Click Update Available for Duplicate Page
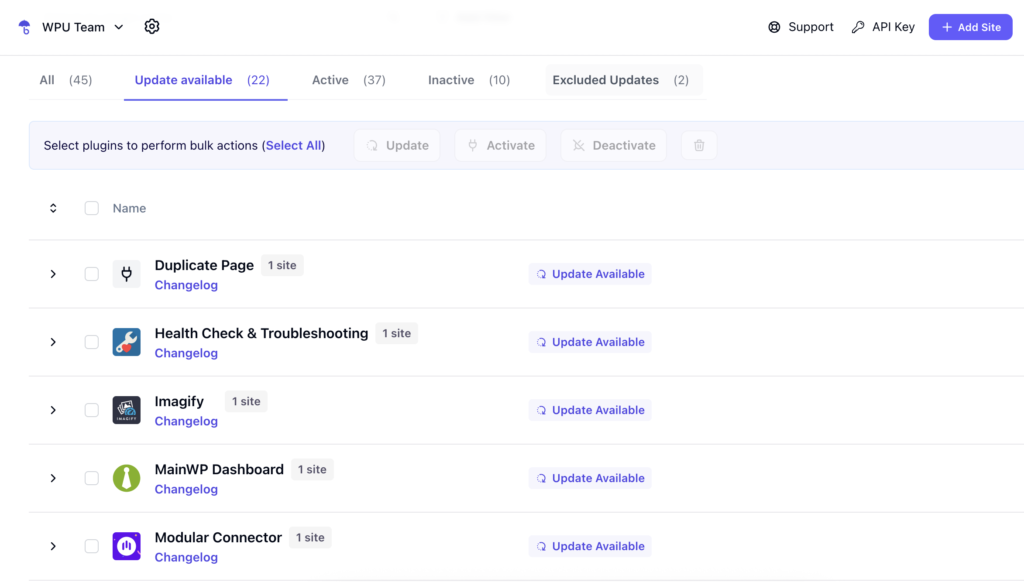The height and width of the screenshot is (582, 1024). coord(590,274)
